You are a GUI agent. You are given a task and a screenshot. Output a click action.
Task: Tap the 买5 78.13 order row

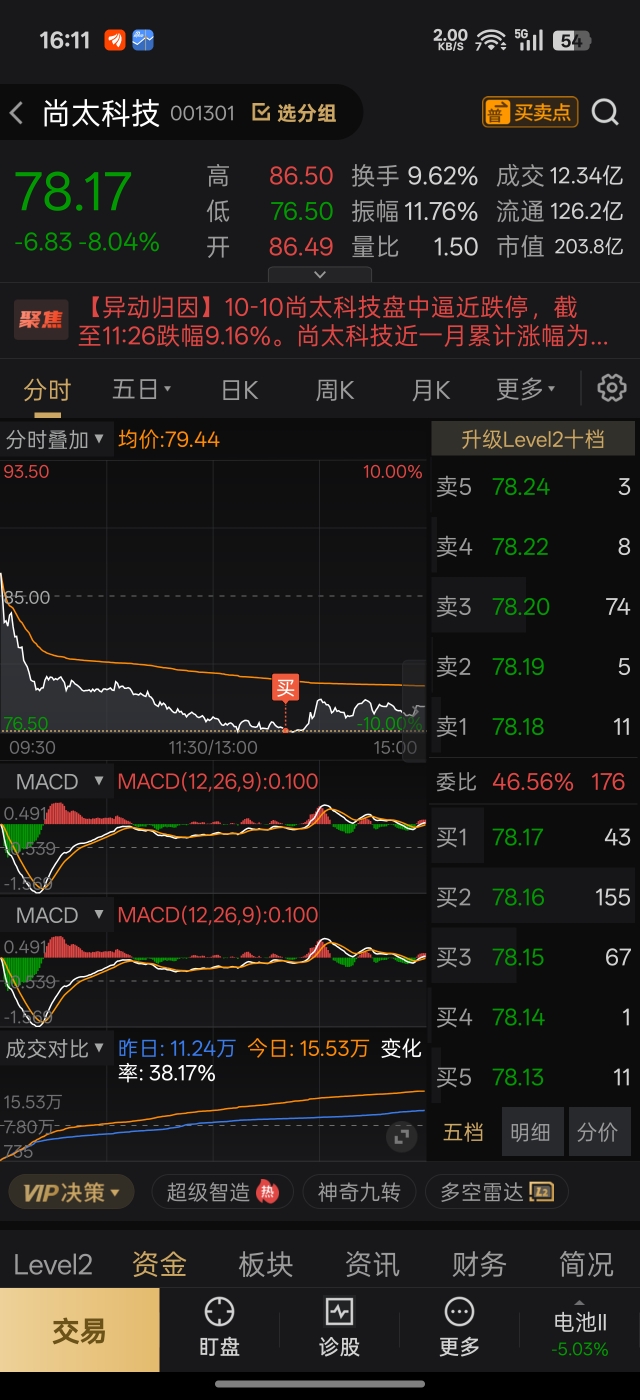[x=533, y=1077]
